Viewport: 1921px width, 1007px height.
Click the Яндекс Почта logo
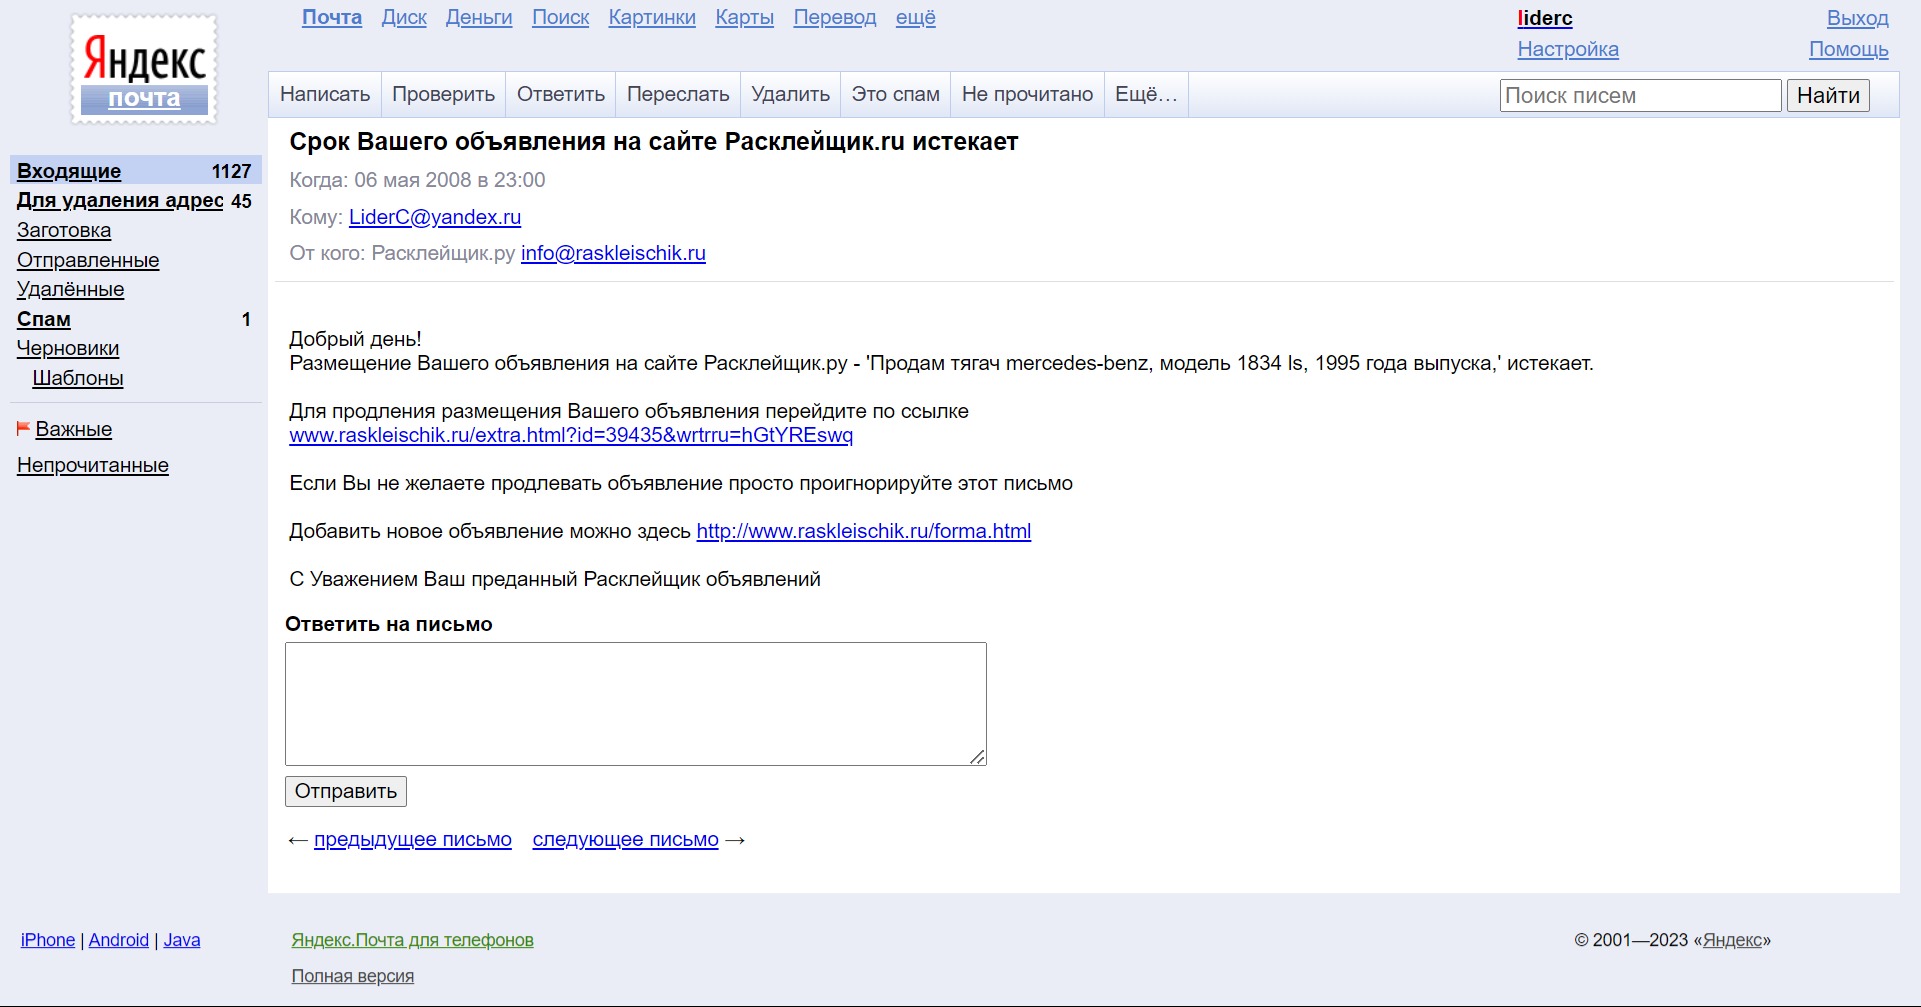[144, 69]
